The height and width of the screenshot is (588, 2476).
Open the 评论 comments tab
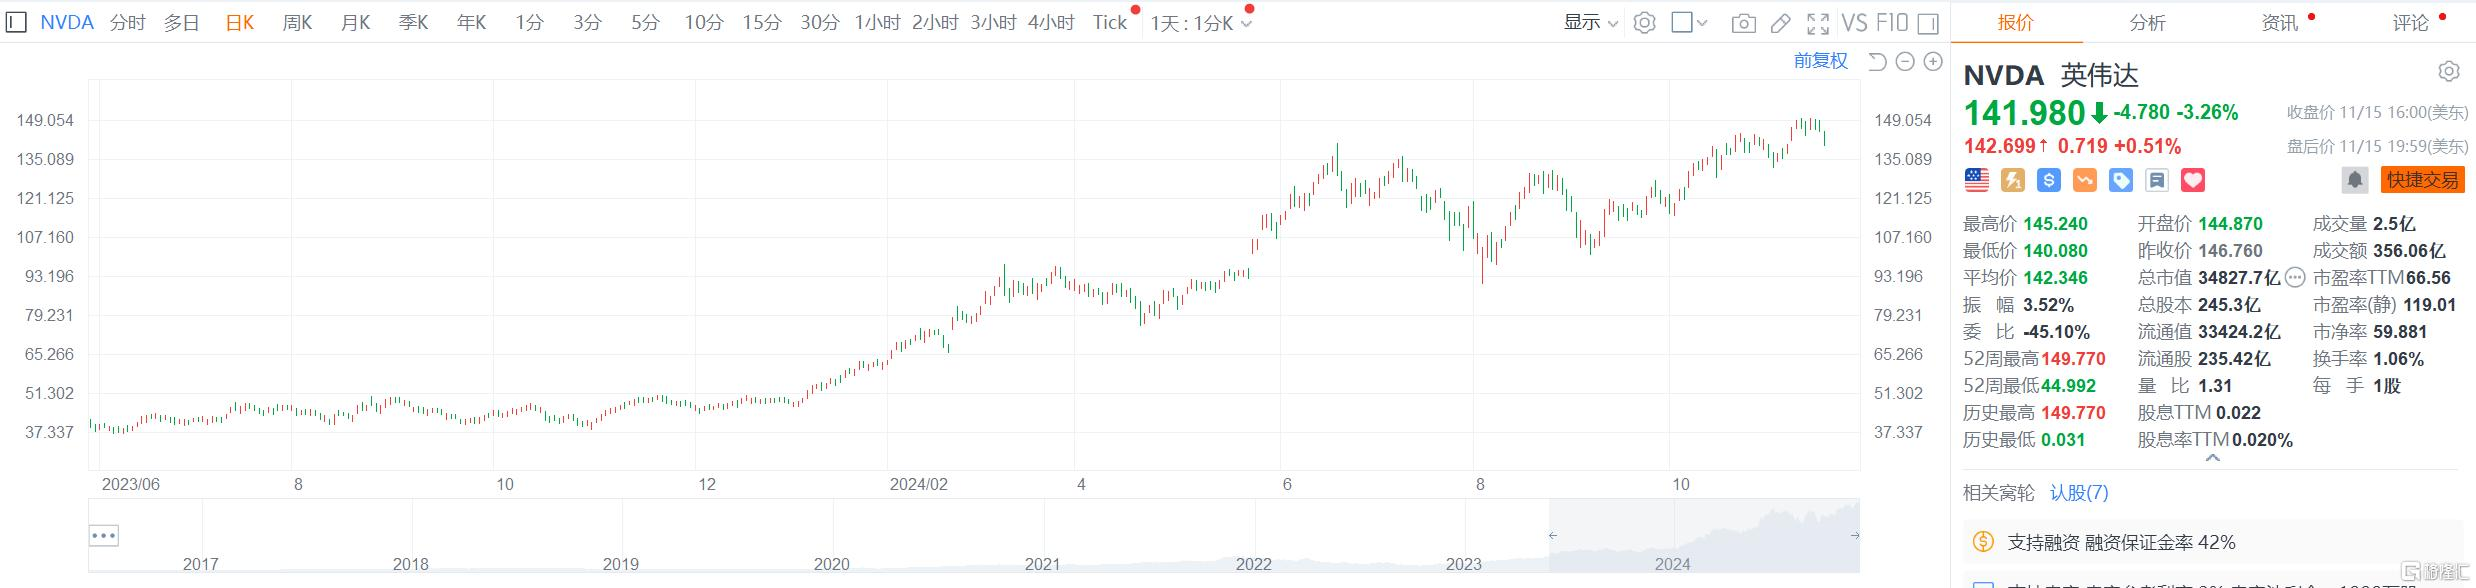pyautogui.click(x=2410, y=22)
